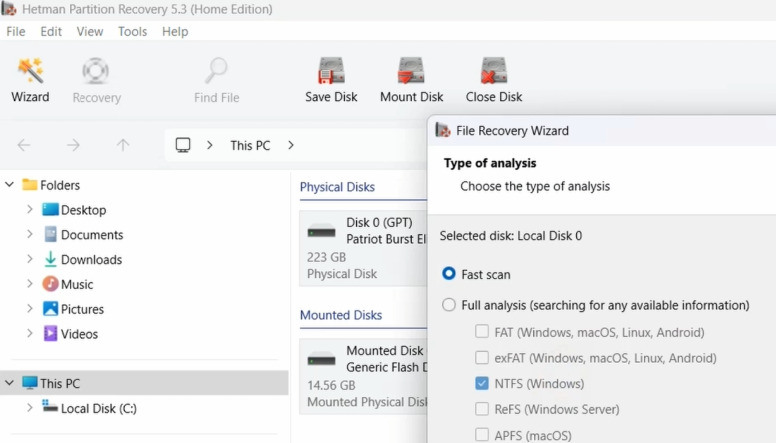Select Local Disk (C:) in the tree
The width and height of the screenshot is (776, 443).
[x=98, y=408]
